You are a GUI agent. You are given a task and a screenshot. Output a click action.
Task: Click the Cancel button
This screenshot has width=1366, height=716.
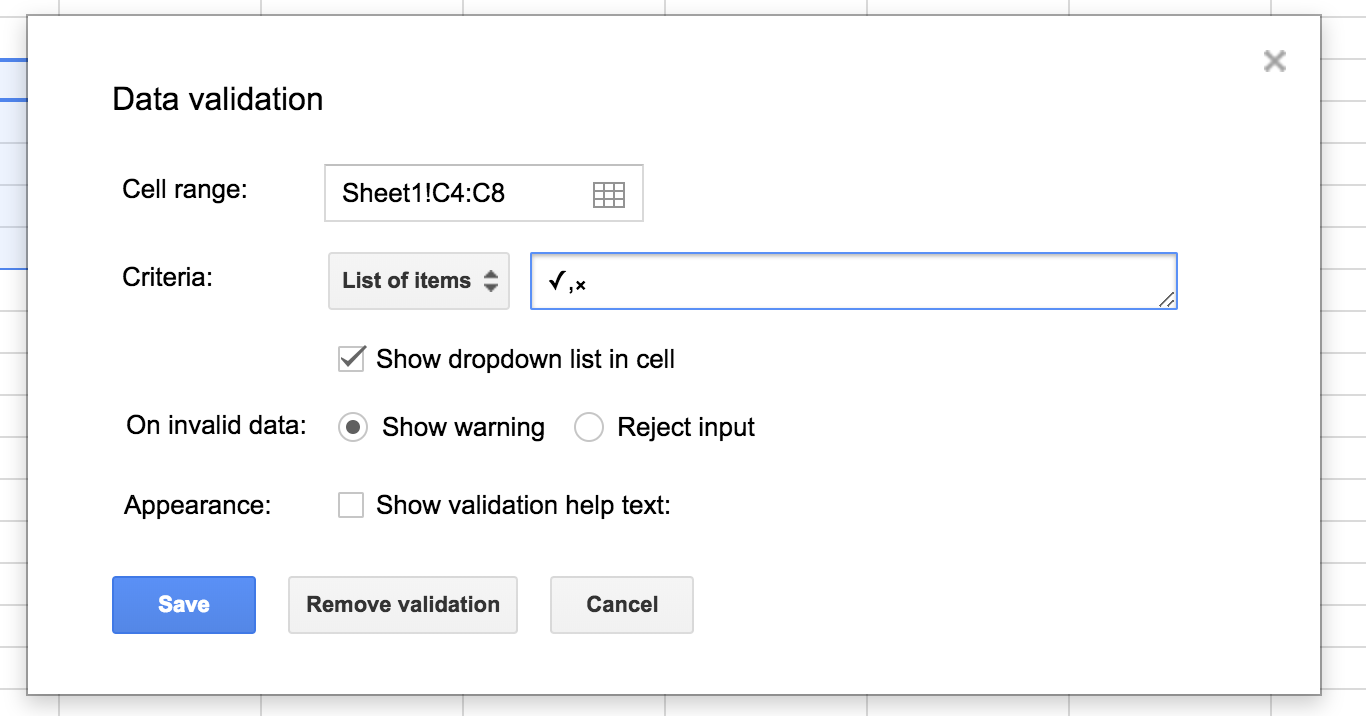(x=622, y=605)
